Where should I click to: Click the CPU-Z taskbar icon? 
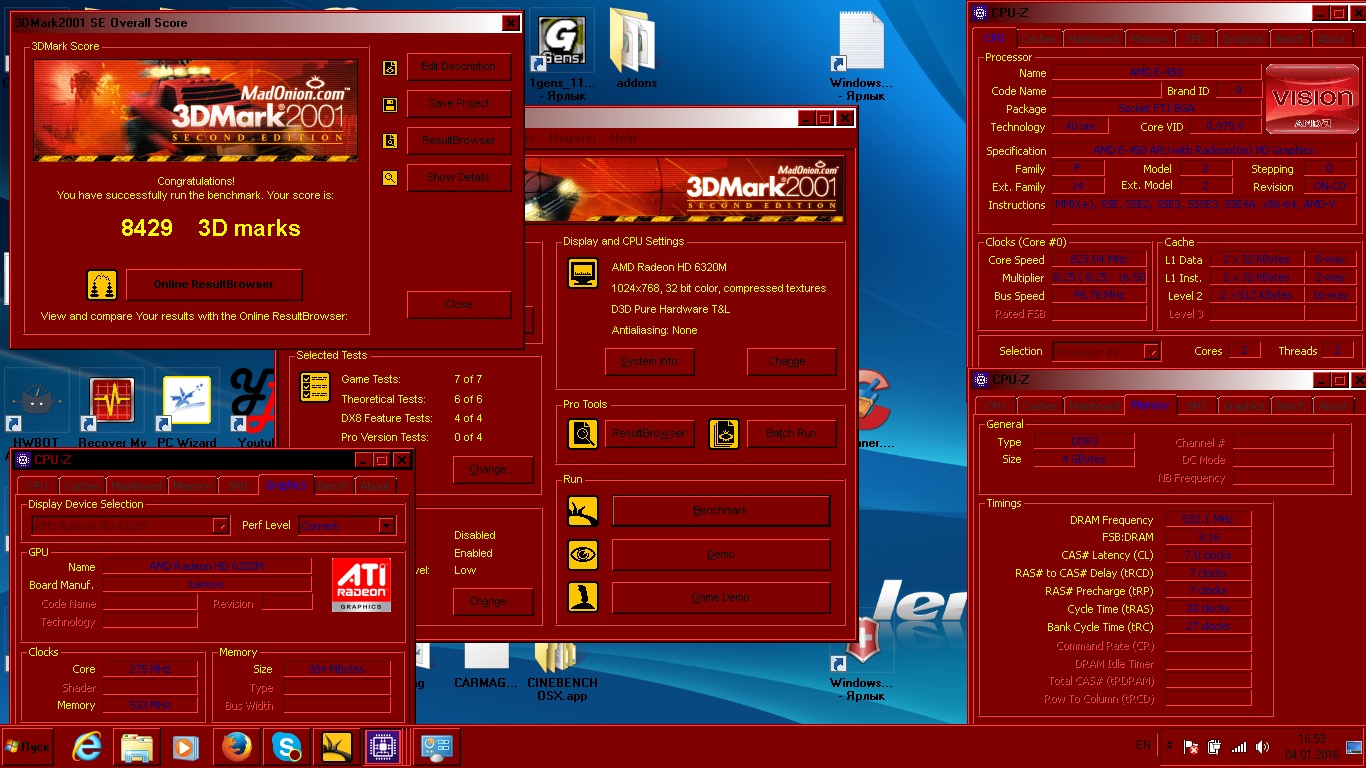click(383, 747)
